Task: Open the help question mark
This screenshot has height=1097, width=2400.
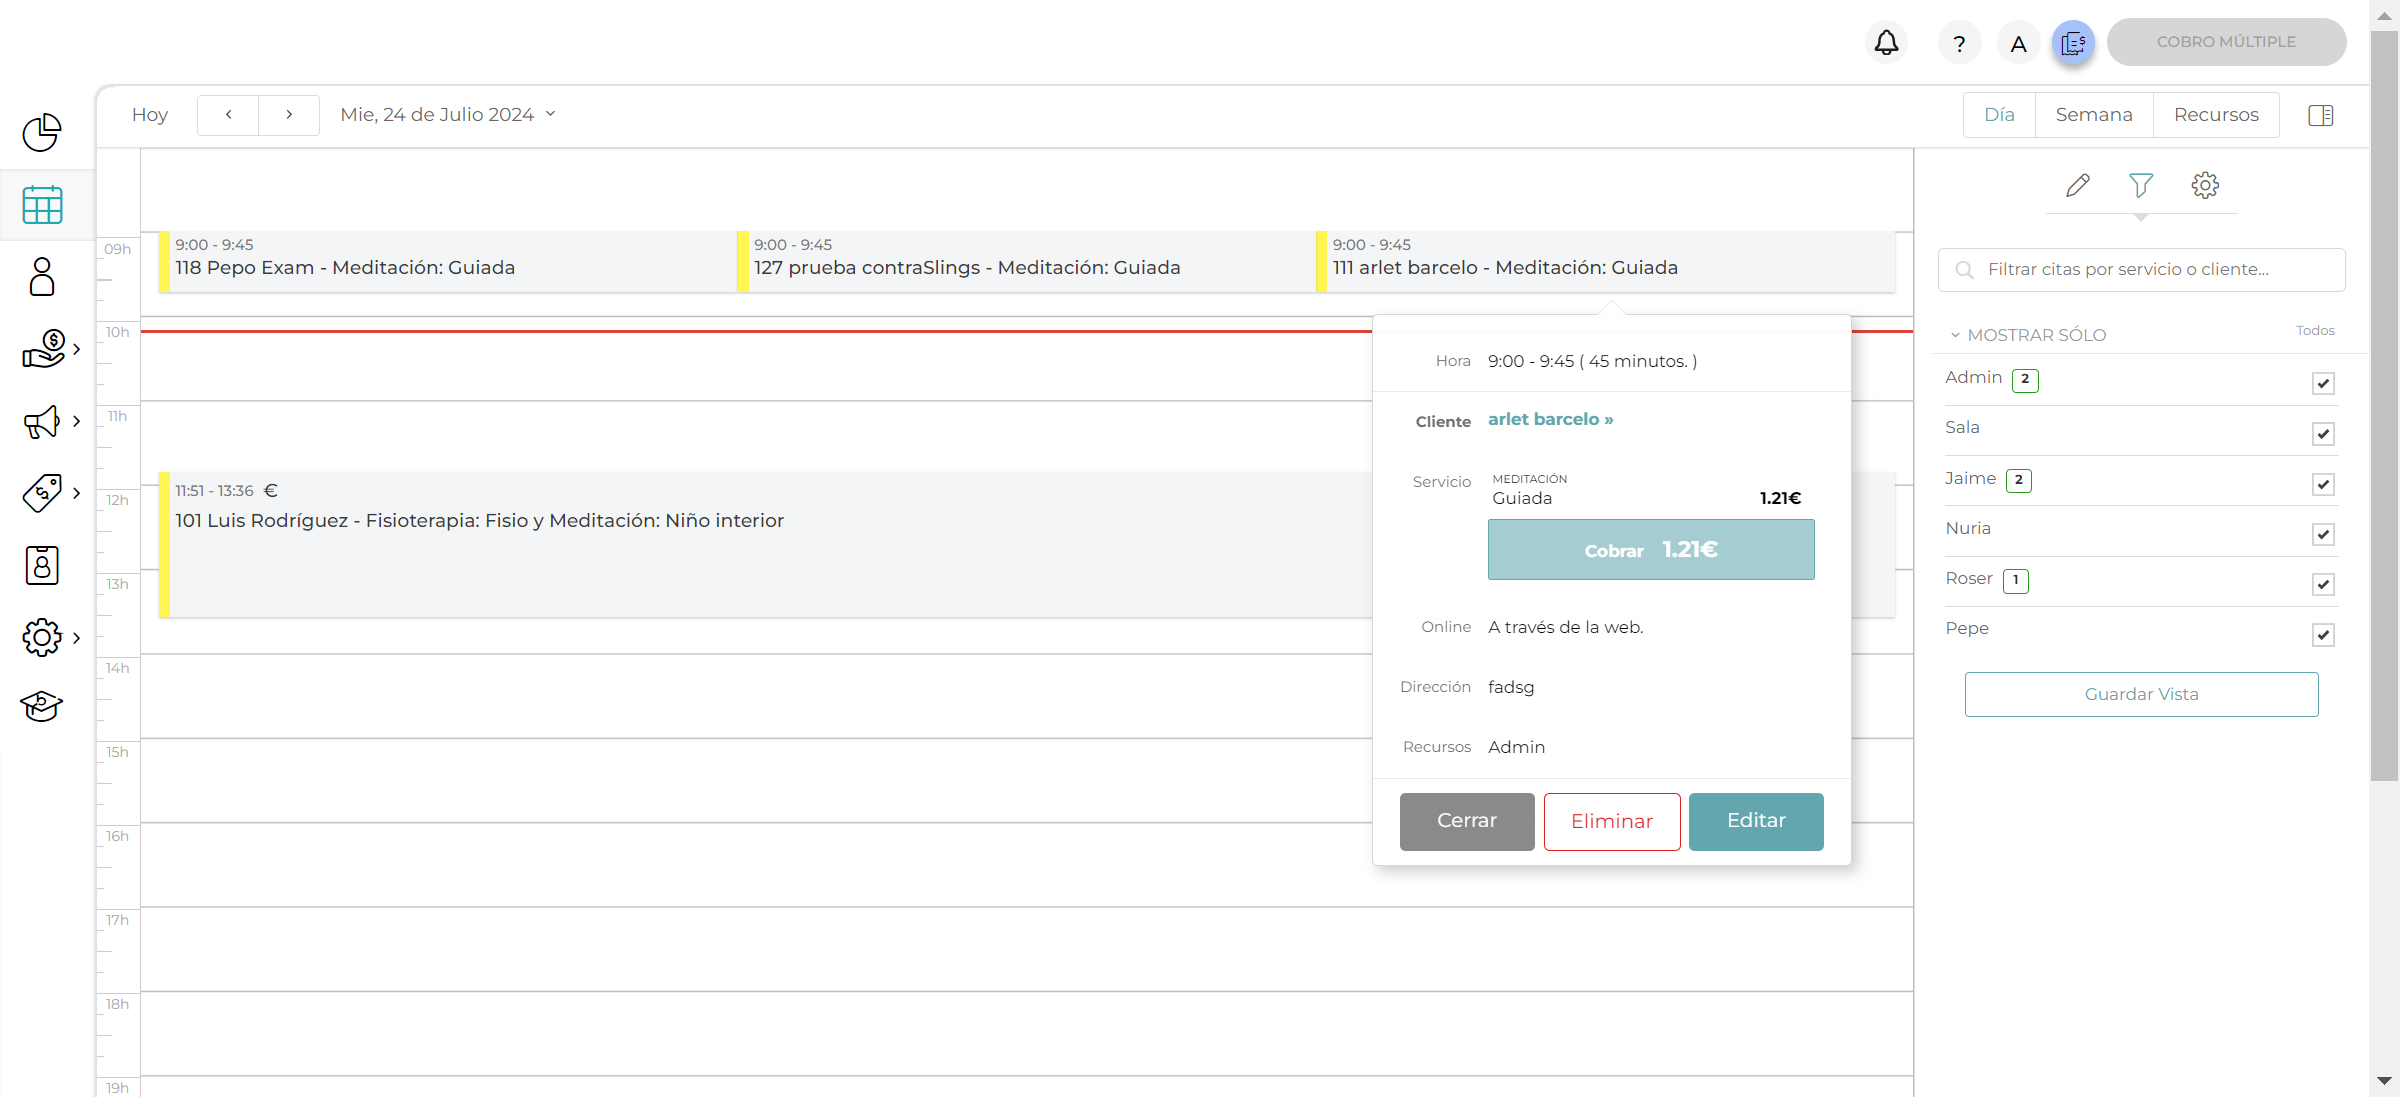Action: point(1959,43)
